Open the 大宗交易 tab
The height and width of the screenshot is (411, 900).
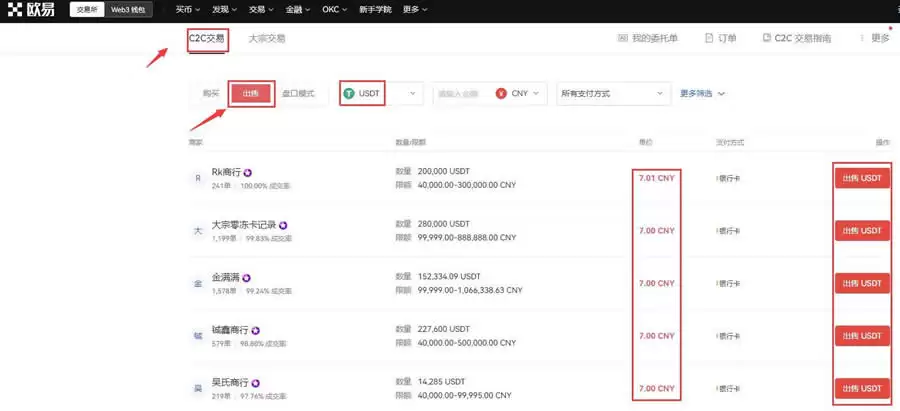266,38
